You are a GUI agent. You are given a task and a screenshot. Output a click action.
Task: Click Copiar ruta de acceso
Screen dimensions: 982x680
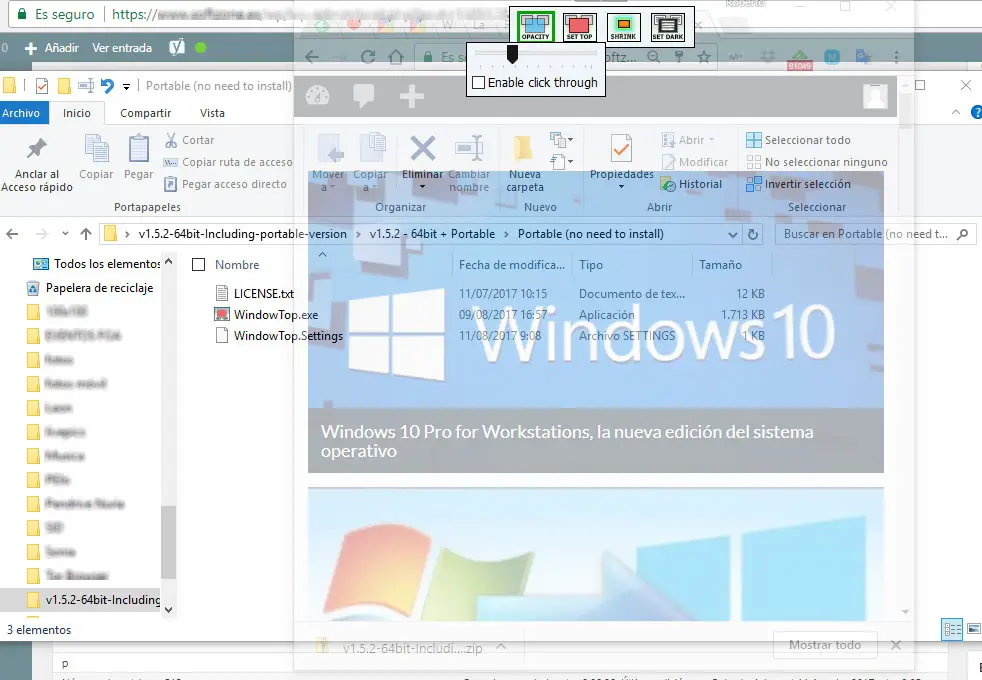coord(228,162)
